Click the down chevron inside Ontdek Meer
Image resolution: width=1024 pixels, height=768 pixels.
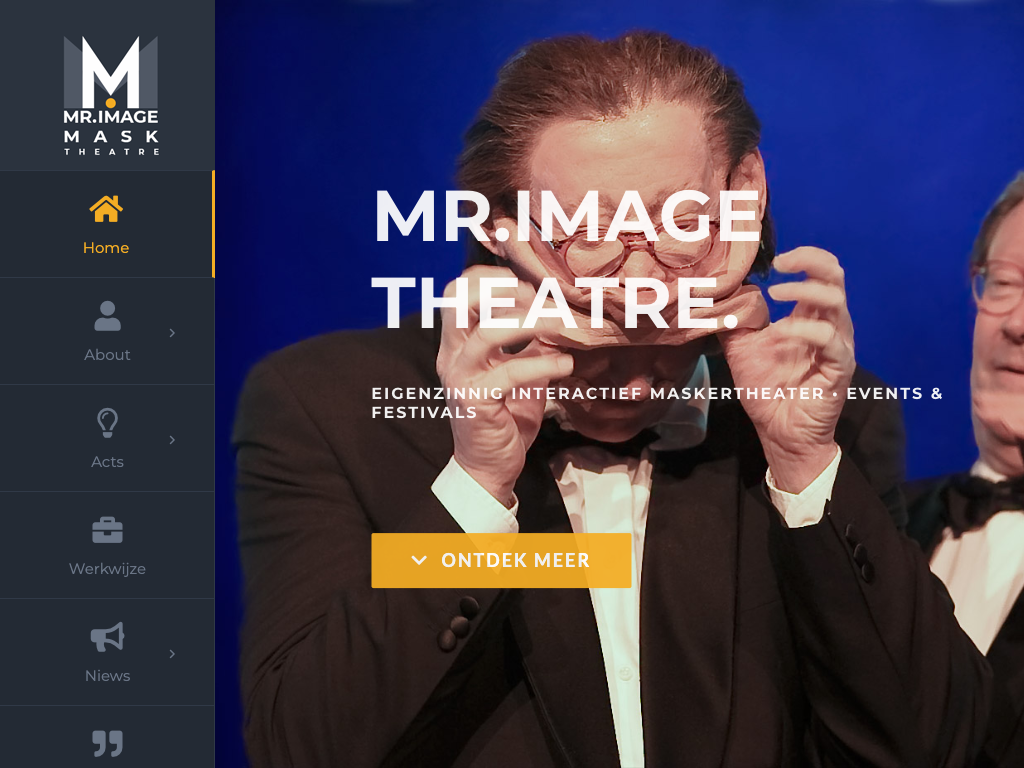[419, 560]
